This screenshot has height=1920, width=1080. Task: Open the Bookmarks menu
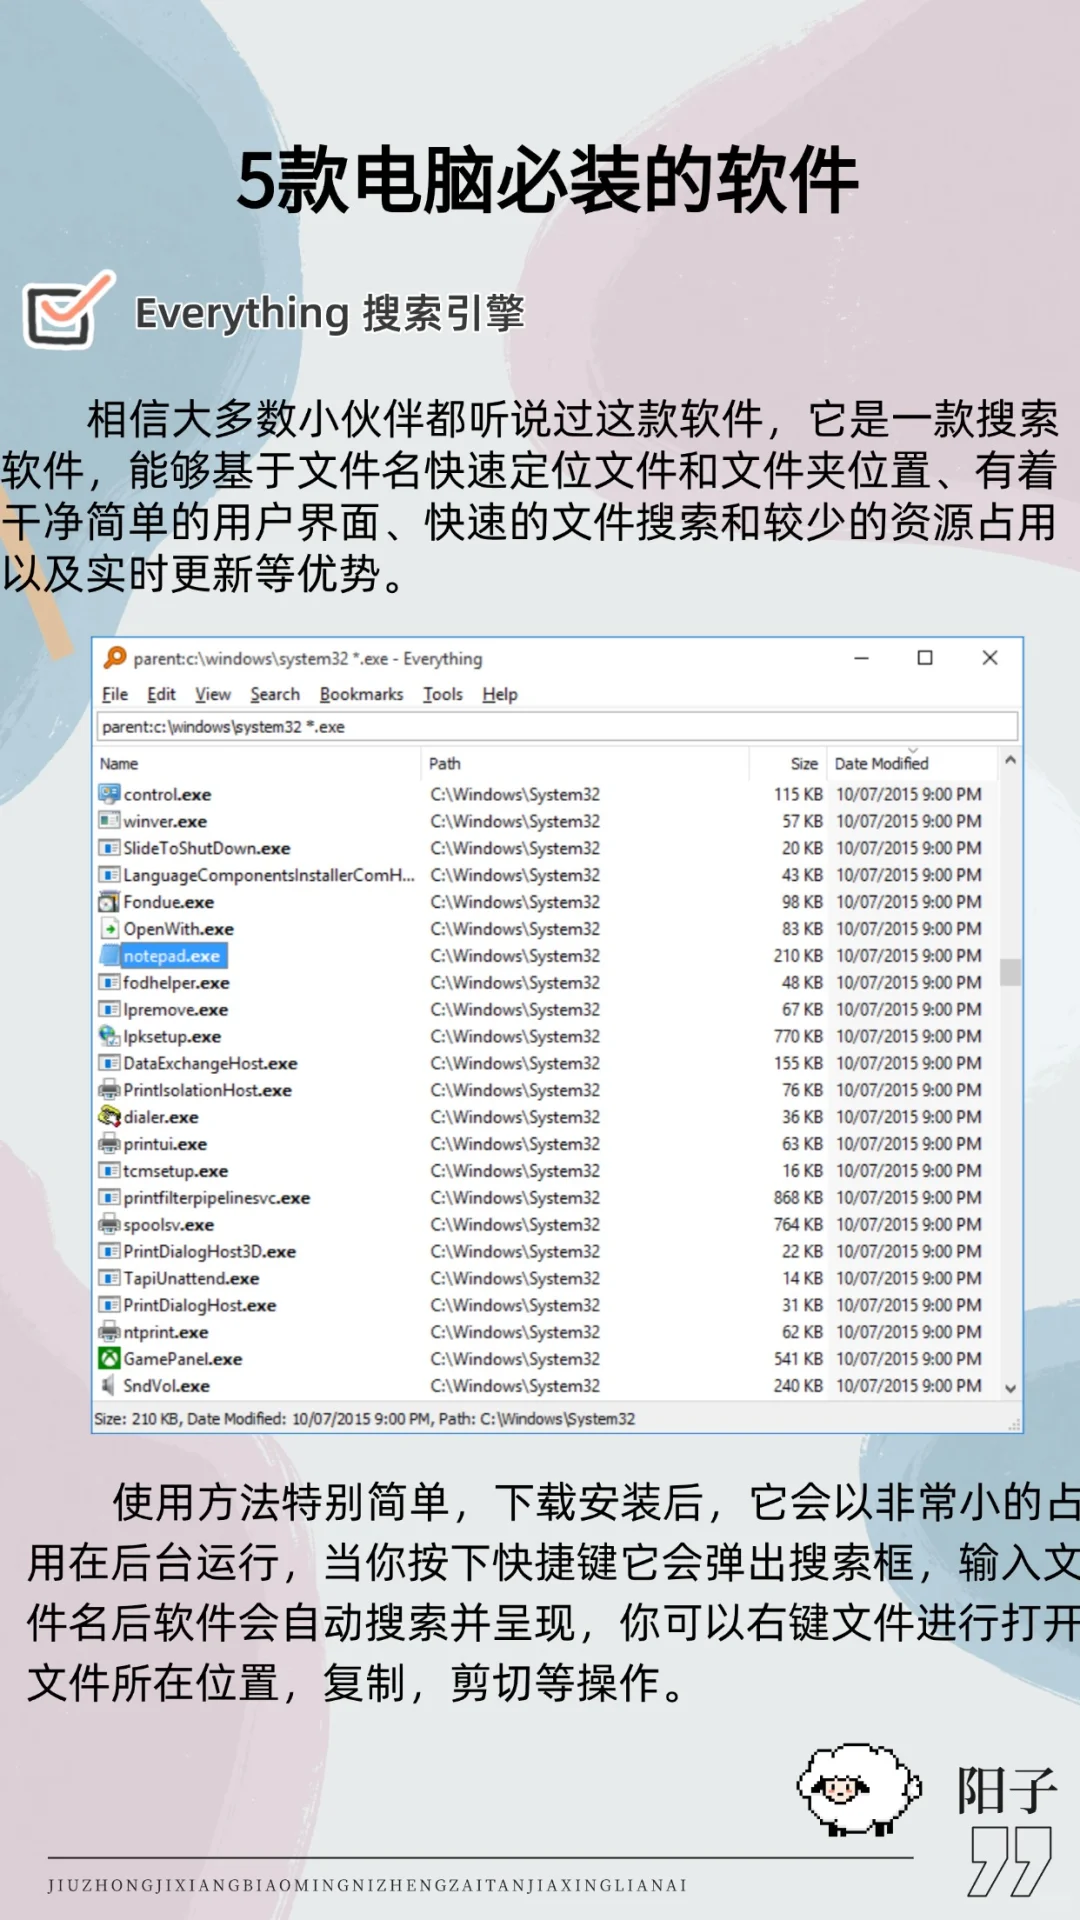point(361,694)
